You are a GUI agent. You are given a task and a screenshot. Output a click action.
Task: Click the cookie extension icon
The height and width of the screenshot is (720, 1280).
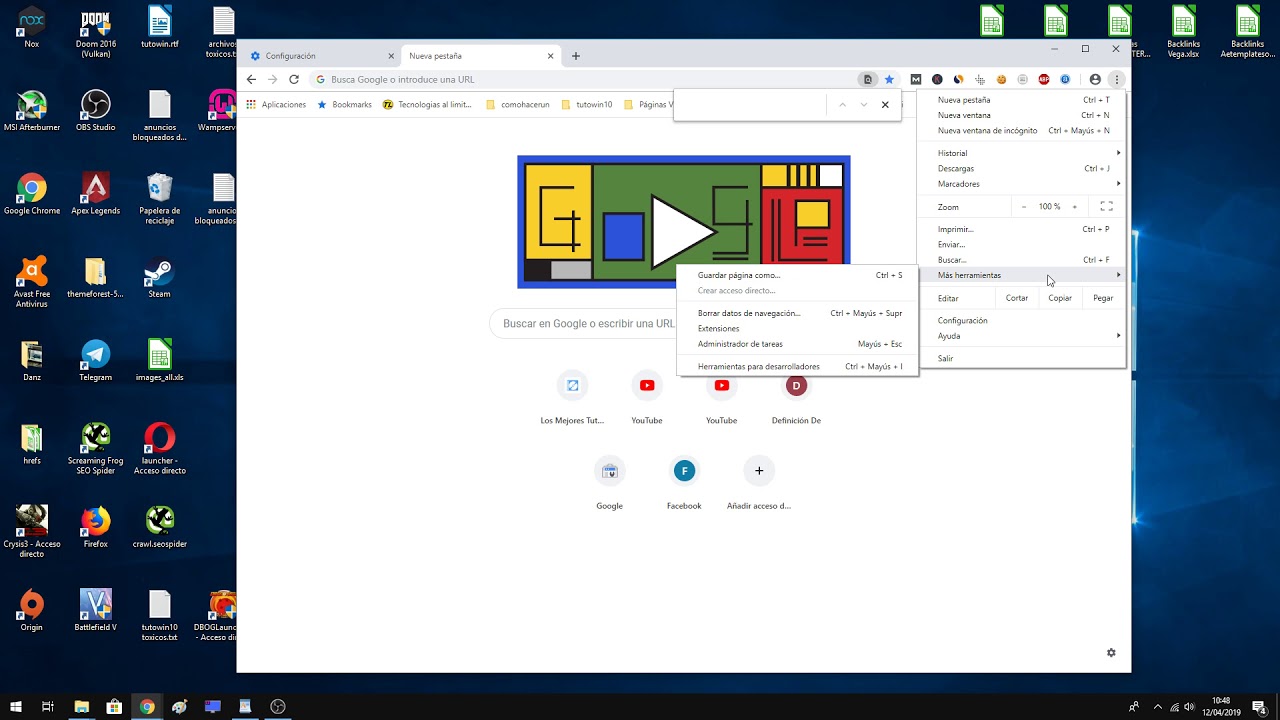[x=1001, y=80]
